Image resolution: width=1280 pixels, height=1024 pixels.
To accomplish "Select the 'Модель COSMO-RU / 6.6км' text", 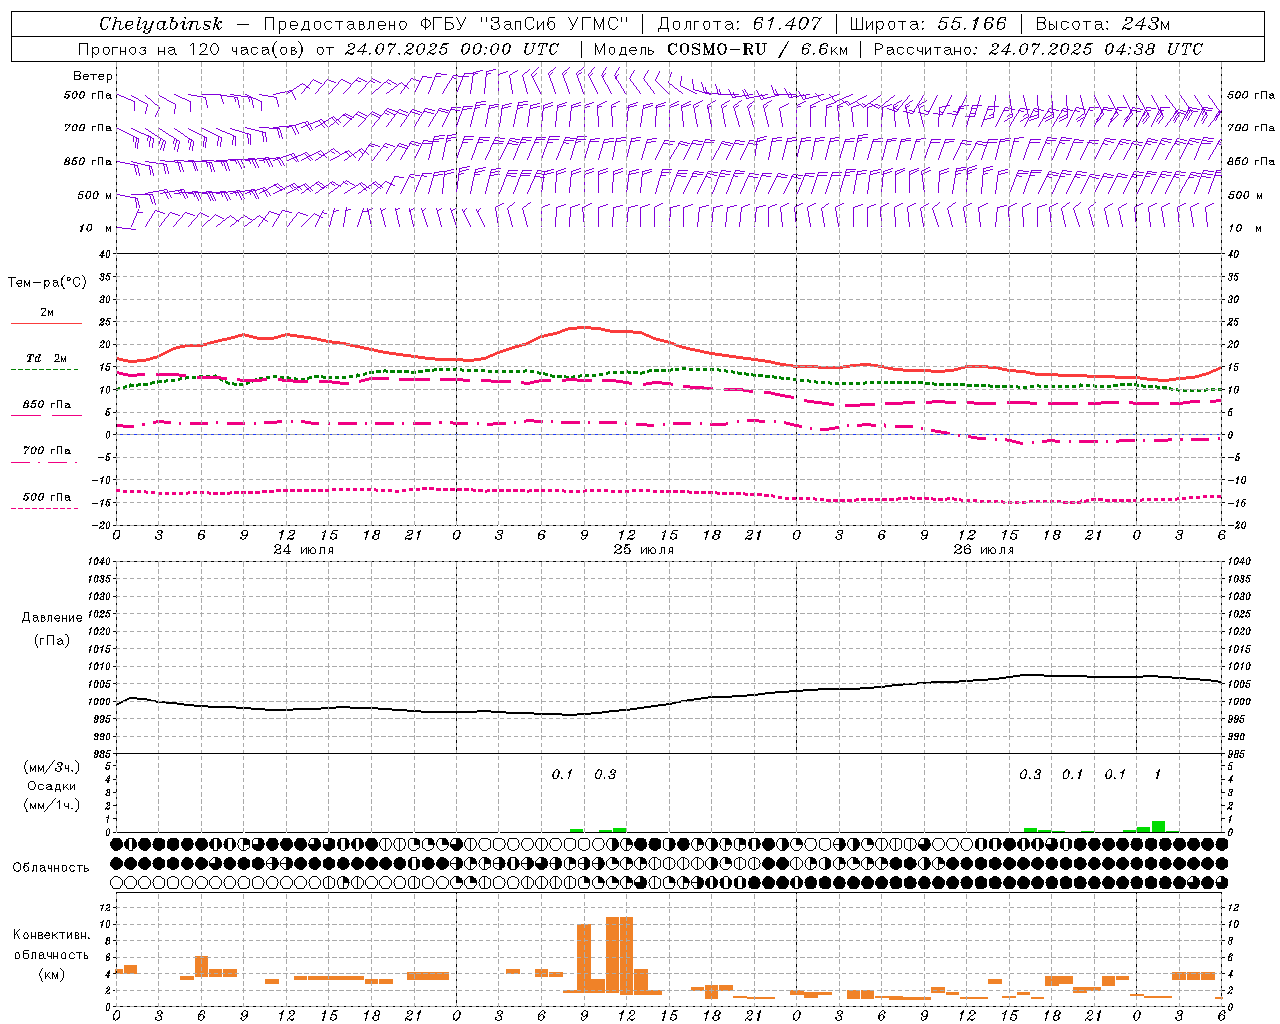I will tap(720, 49).
